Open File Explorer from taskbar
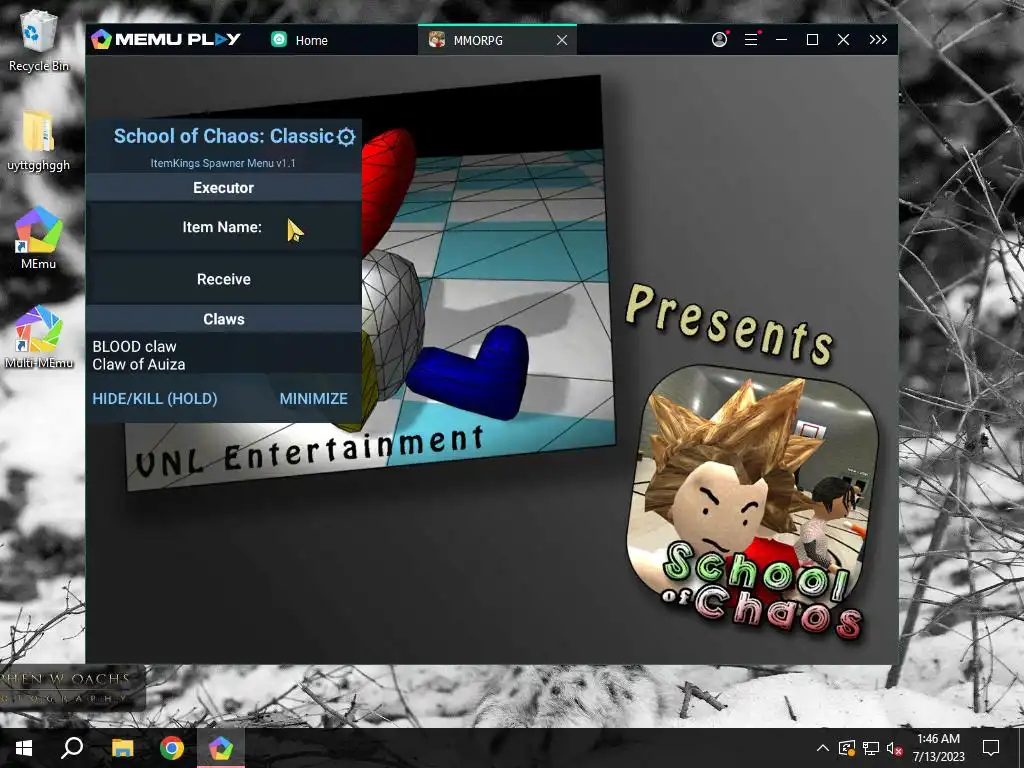The height and width of the screenshot is (768, 1024). click(x=122, y=748)
